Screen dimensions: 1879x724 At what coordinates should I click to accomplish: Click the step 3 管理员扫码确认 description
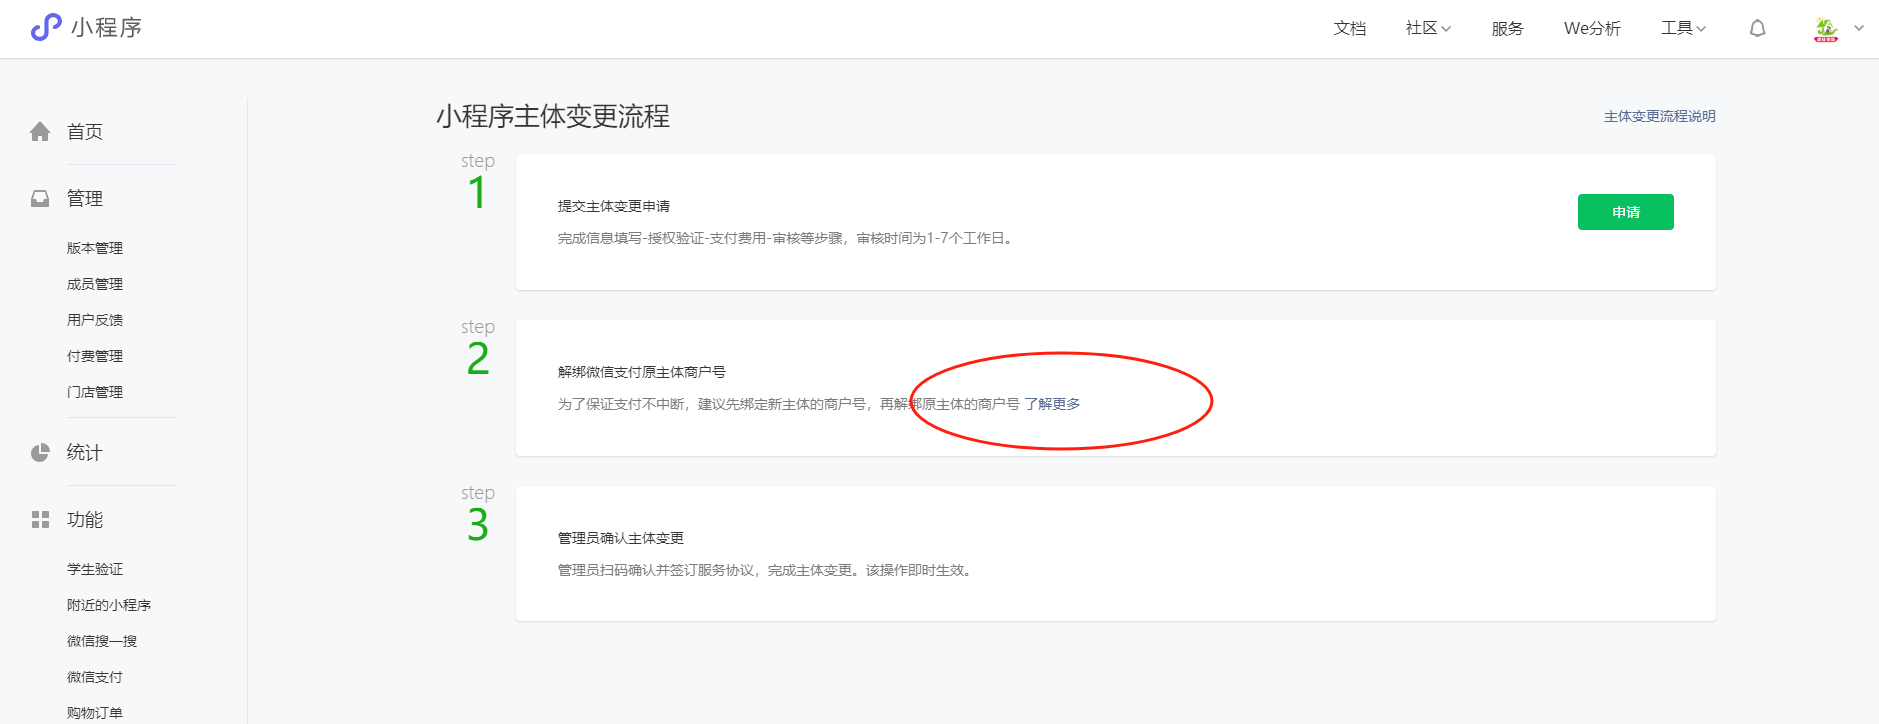coord(766,570)
